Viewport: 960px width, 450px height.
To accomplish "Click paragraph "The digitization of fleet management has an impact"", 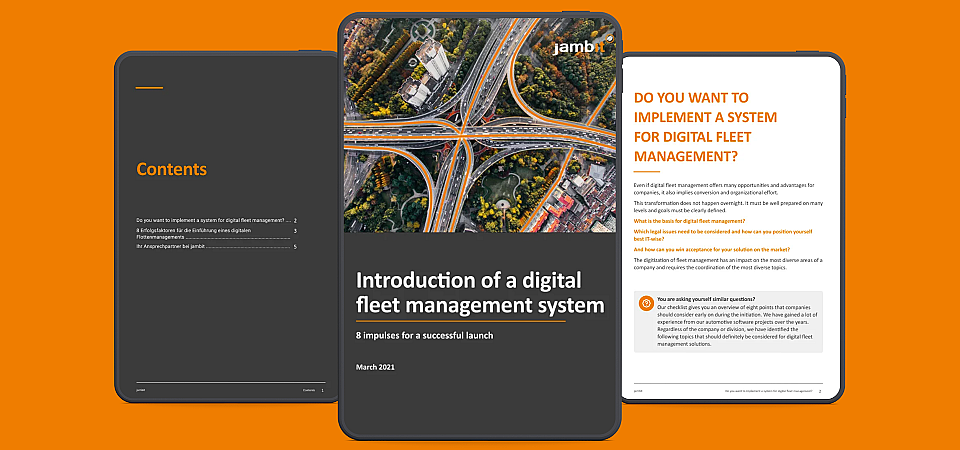I will (x=728, y=263).
